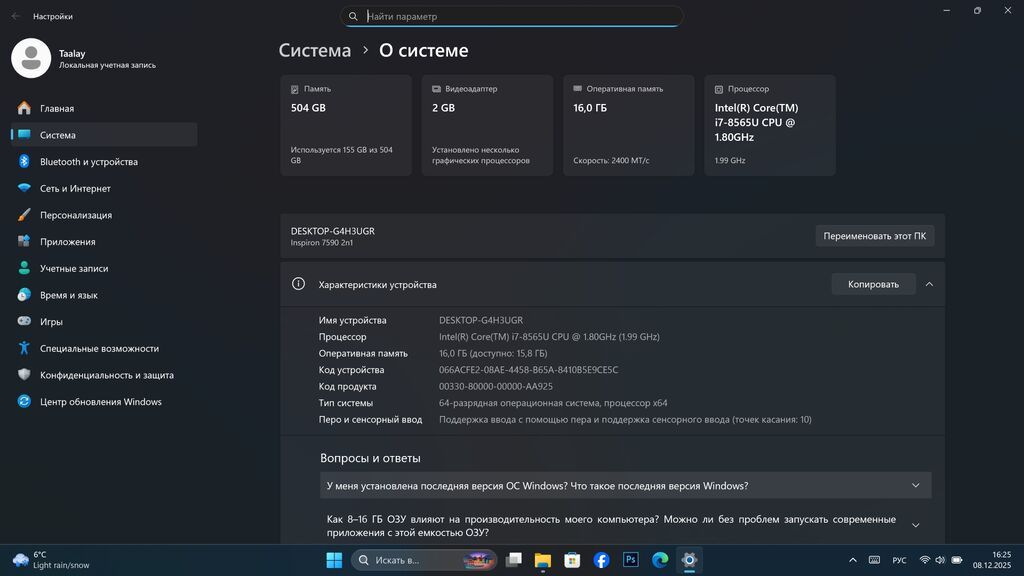Click the taskbar Искать search box
Viewport: 1024px width, 576px height.
(x=424, y=560)
